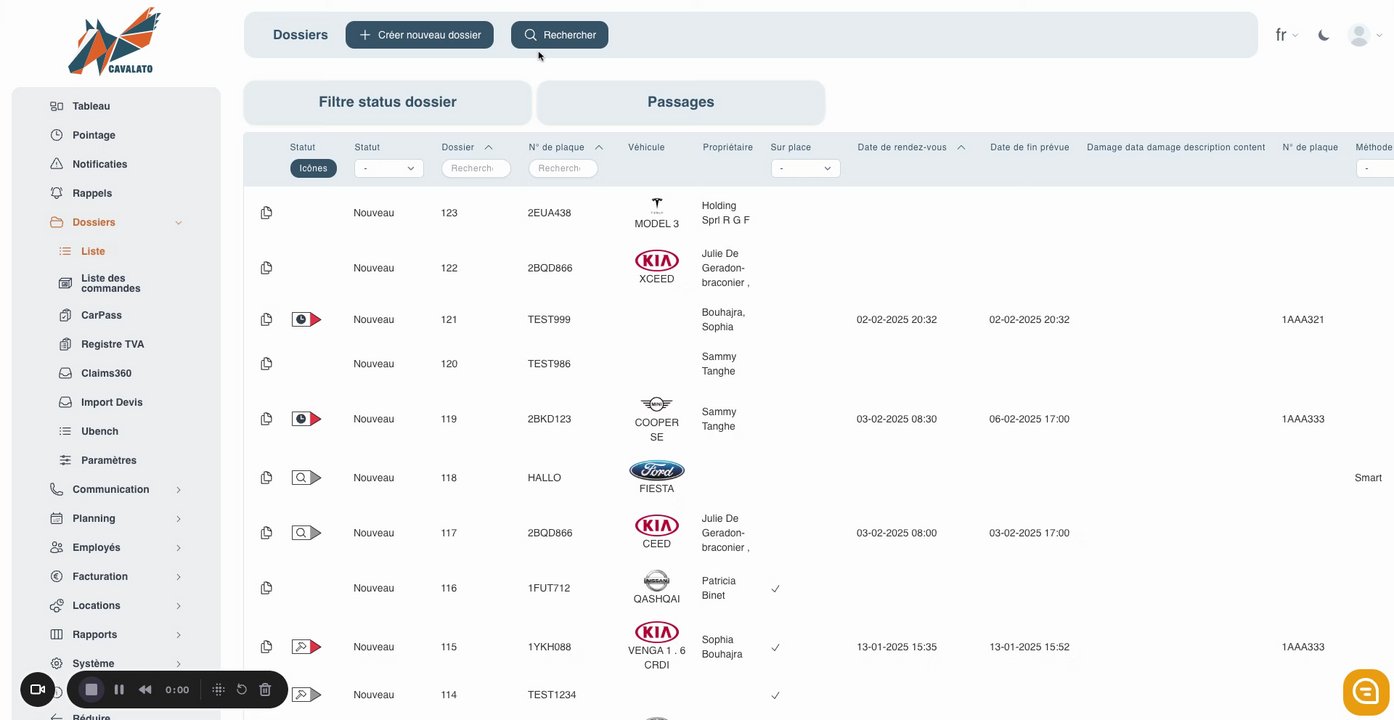The image size is (1394, 720).
Task: Stop the screen recording
Action: click(x=91, y=690)
